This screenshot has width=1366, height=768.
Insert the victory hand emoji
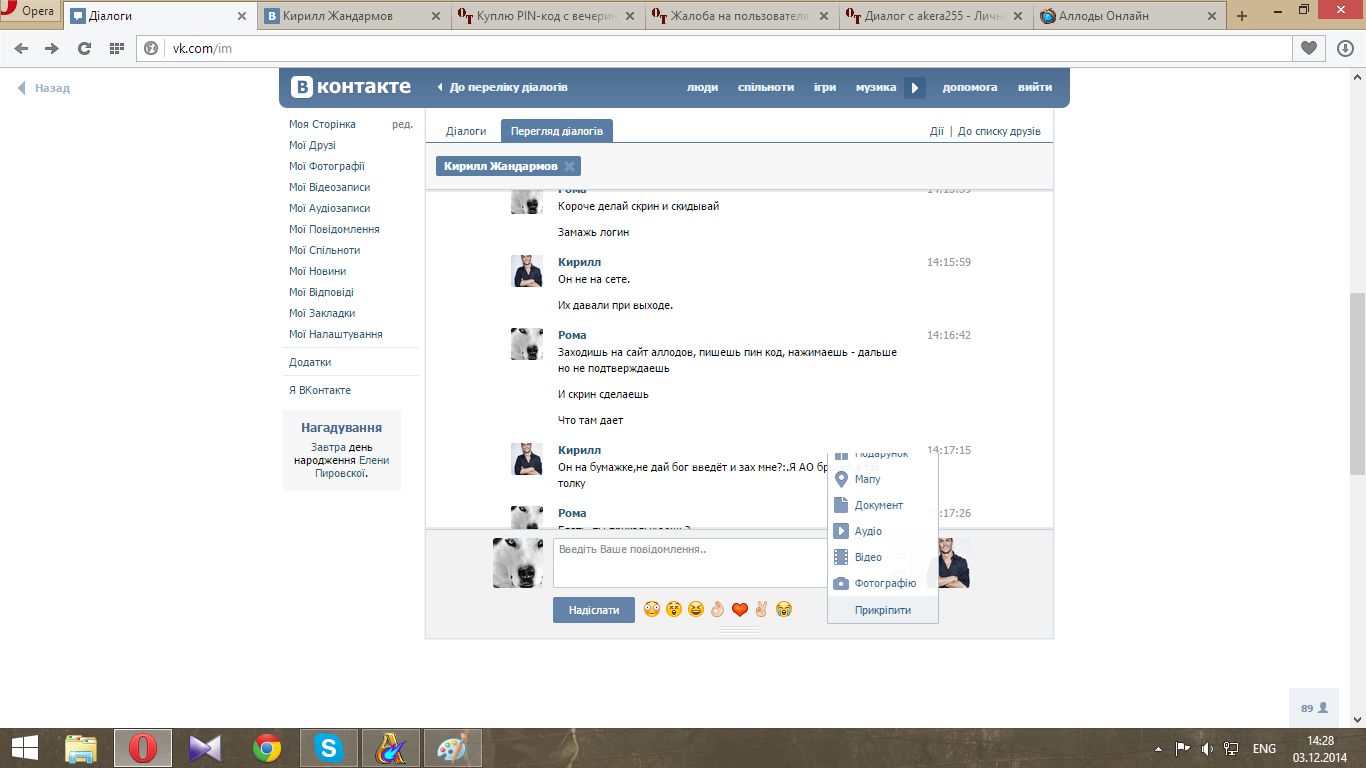tap(762, 609)
